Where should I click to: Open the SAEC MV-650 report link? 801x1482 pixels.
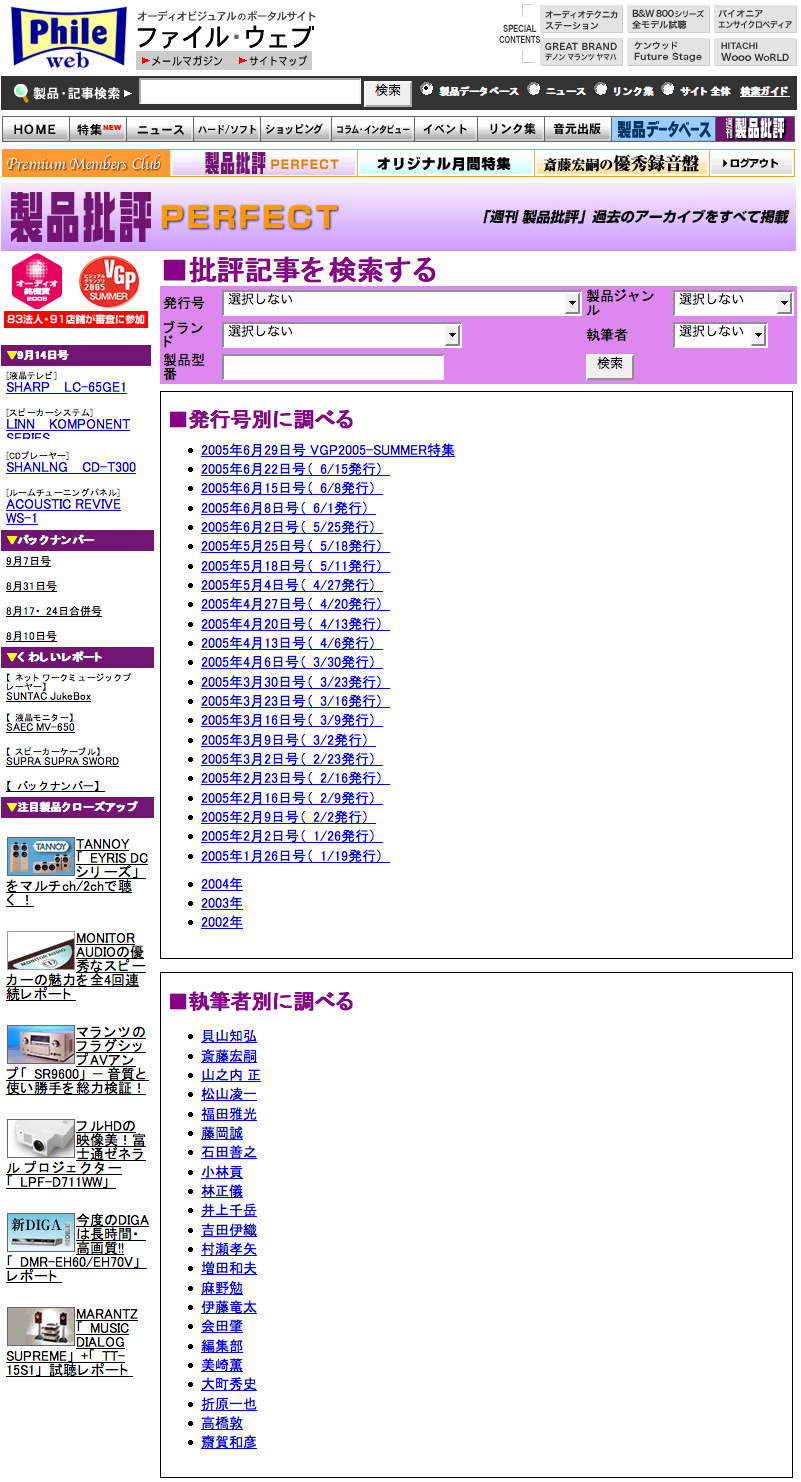click(x=40, y=727)
